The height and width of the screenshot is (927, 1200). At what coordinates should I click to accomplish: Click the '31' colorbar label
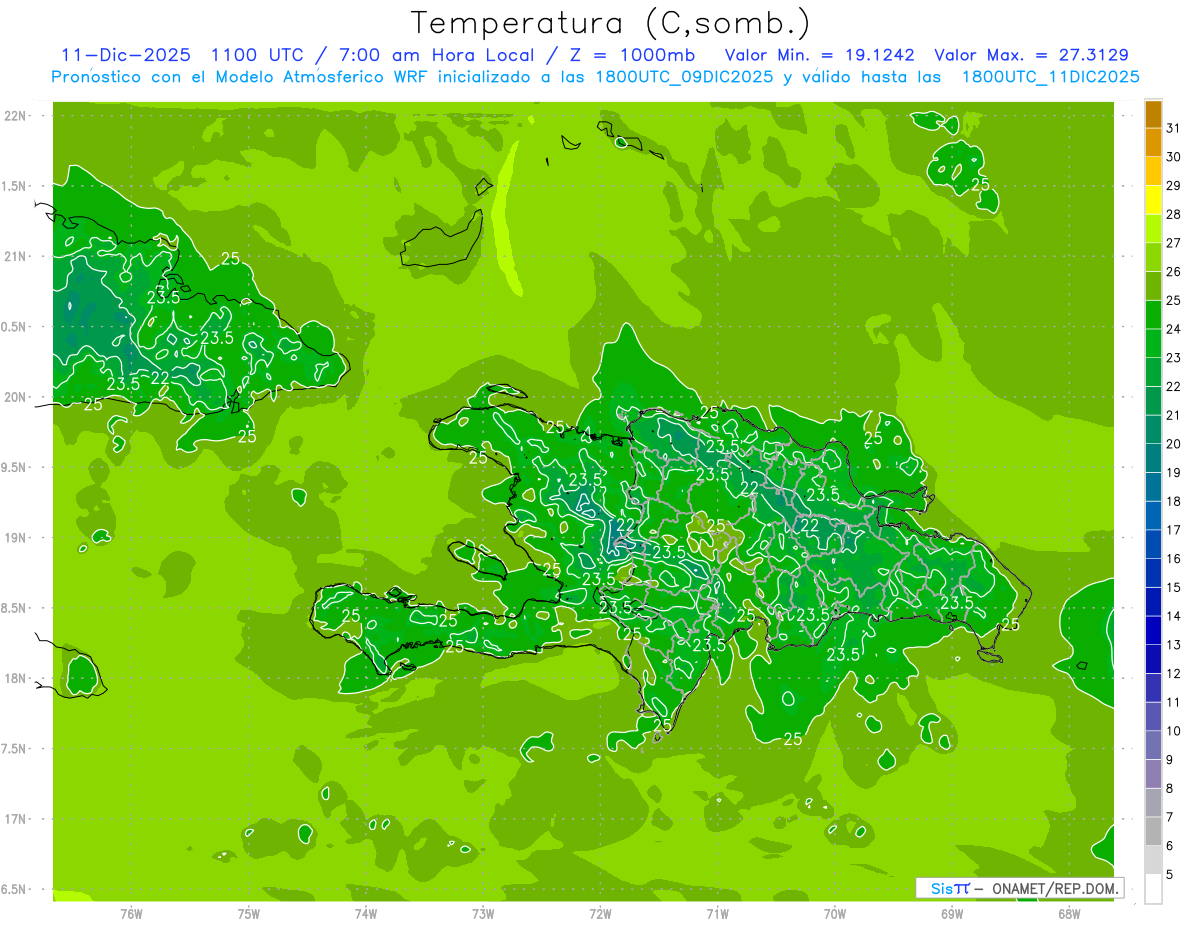(x=1173, y=128)
